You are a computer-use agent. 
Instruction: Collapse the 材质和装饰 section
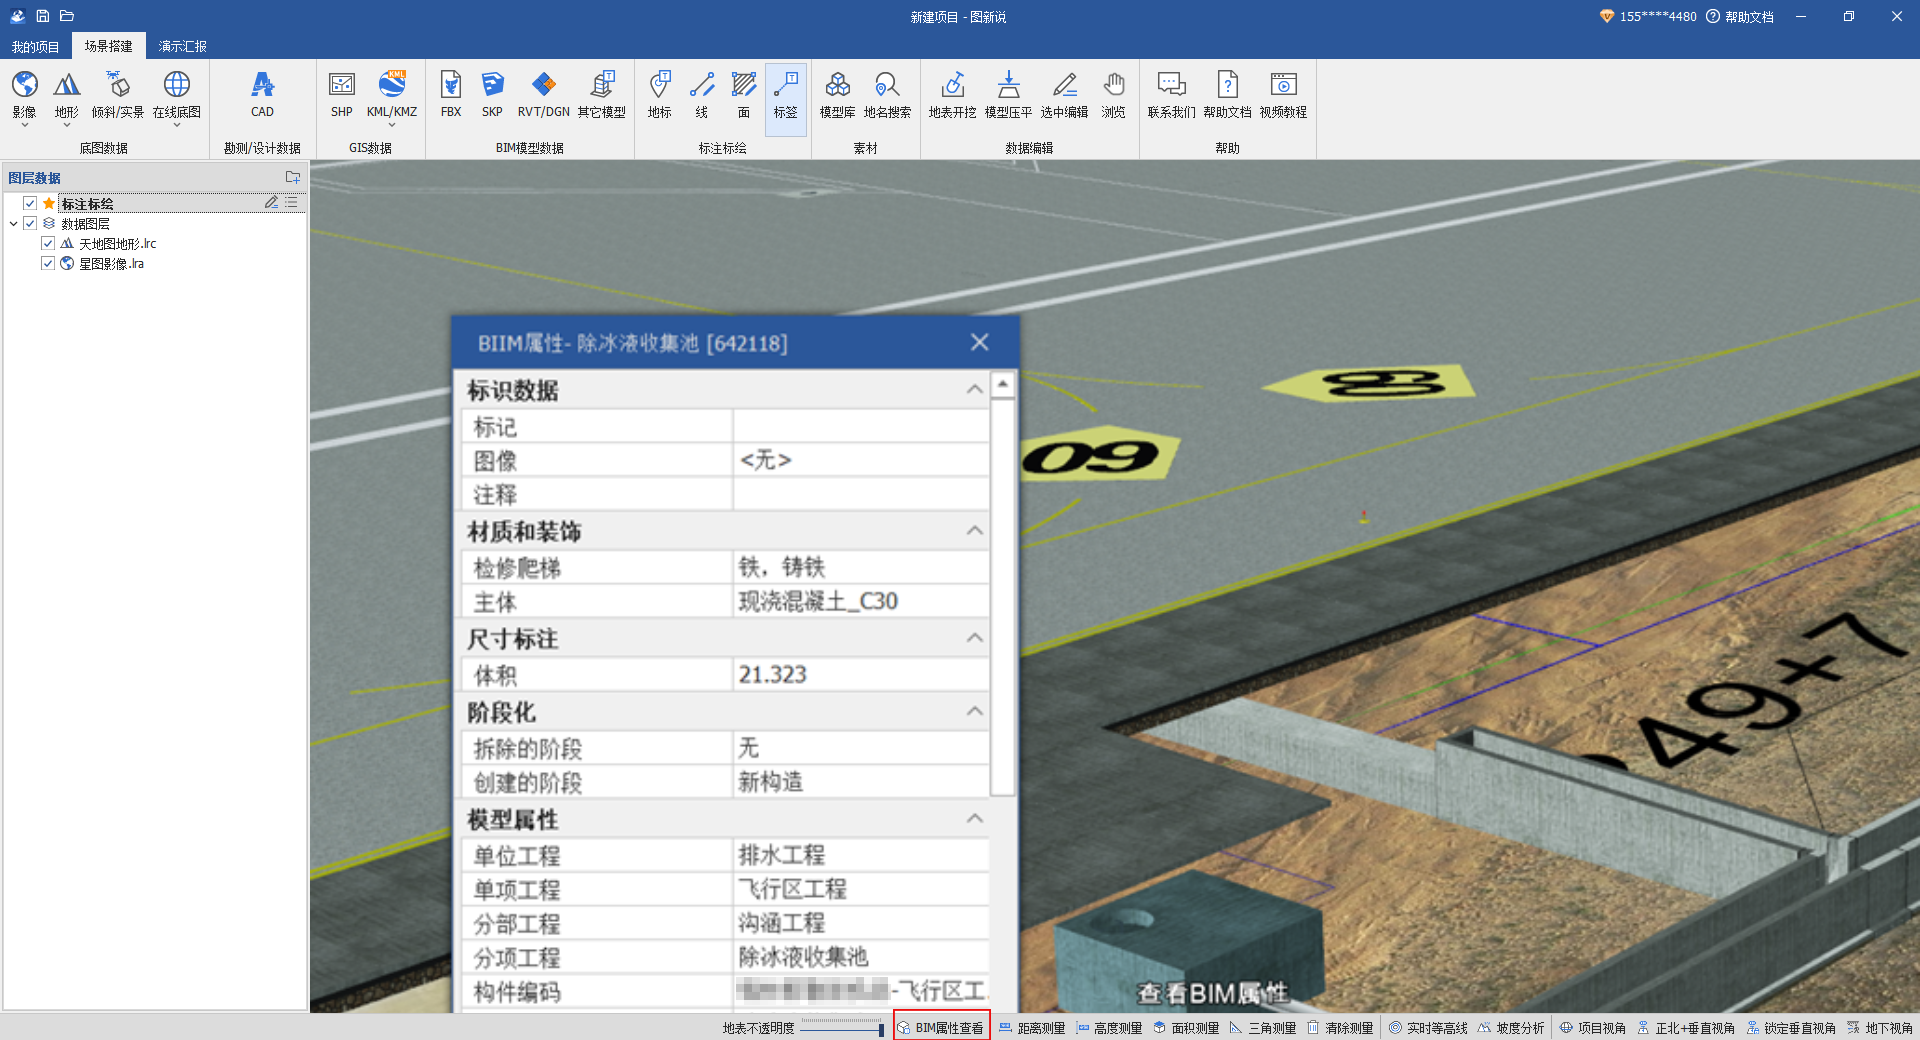pos(974,531)
